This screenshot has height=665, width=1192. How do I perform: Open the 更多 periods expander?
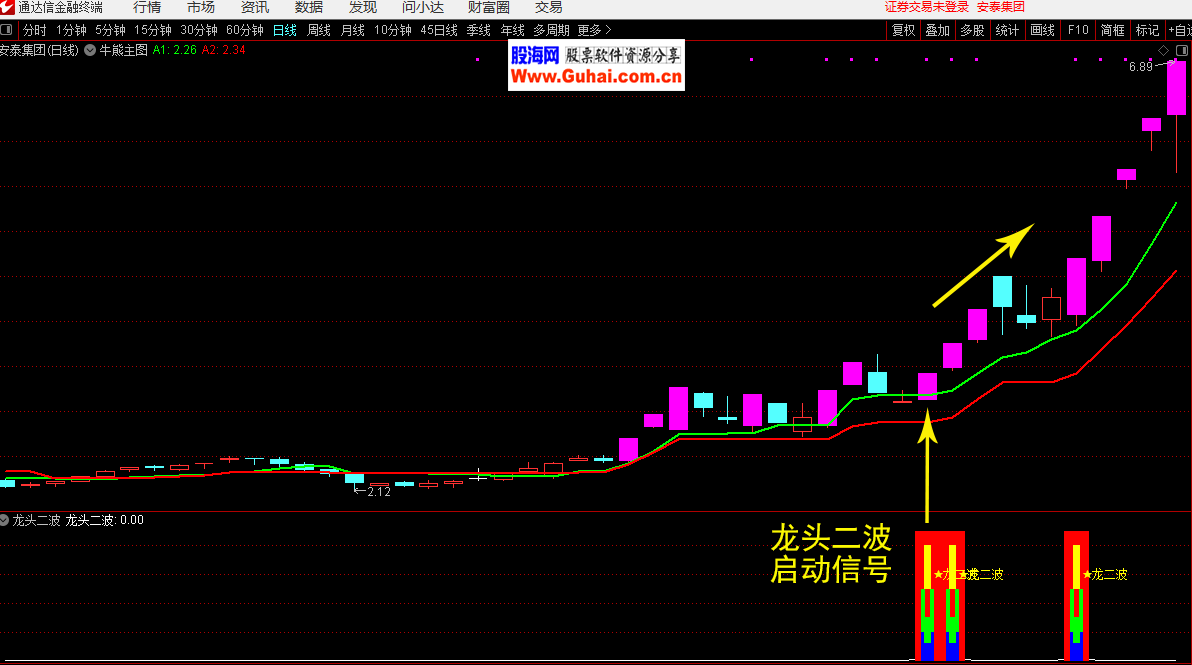(594, 30)
